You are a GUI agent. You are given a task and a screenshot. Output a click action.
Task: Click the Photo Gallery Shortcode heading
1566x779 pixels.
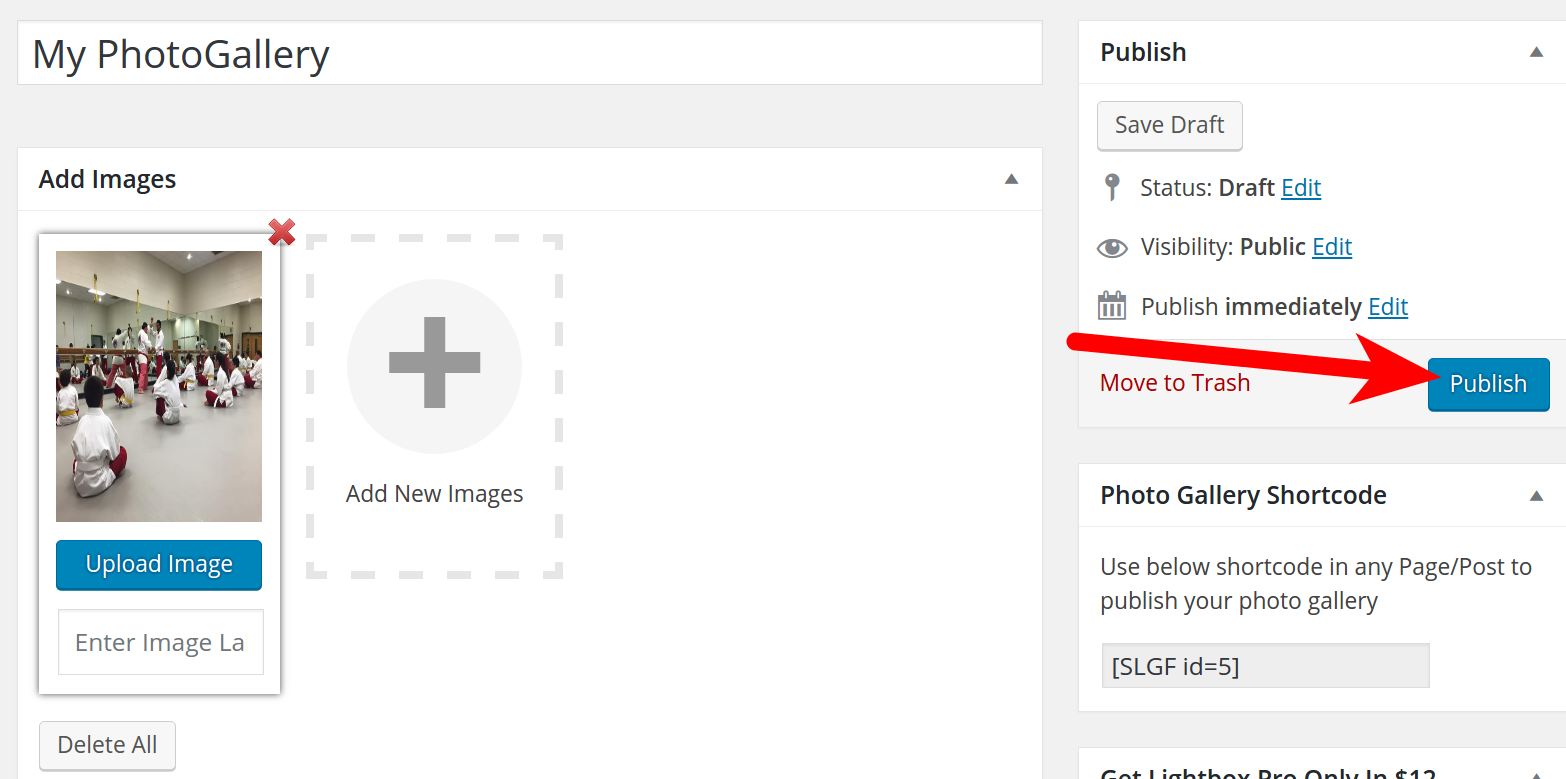[x=1243, y=495]
